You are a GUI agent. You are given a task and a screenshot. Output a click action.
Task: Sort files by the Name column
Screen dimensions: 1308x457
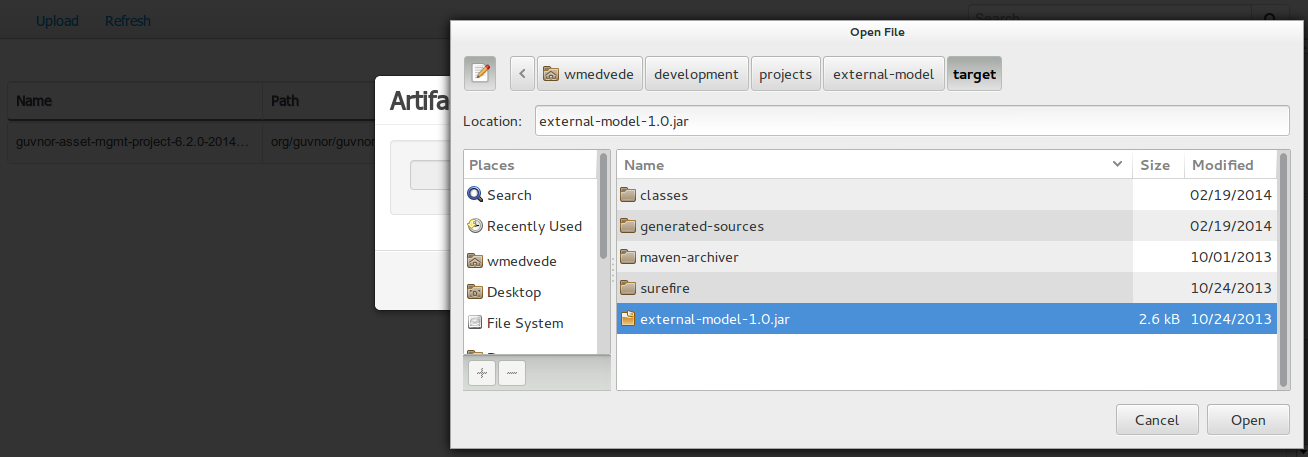click(x=870, y=165)
